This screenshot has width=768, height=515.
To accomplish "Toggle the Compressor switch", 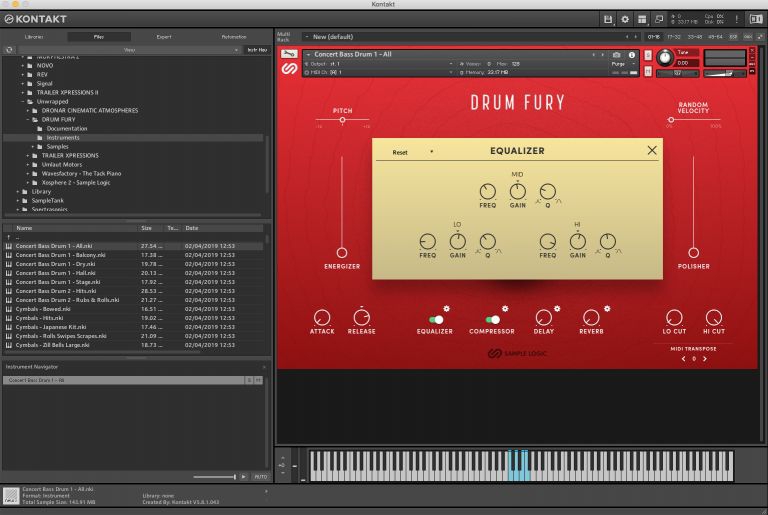I will pos(493,319).
